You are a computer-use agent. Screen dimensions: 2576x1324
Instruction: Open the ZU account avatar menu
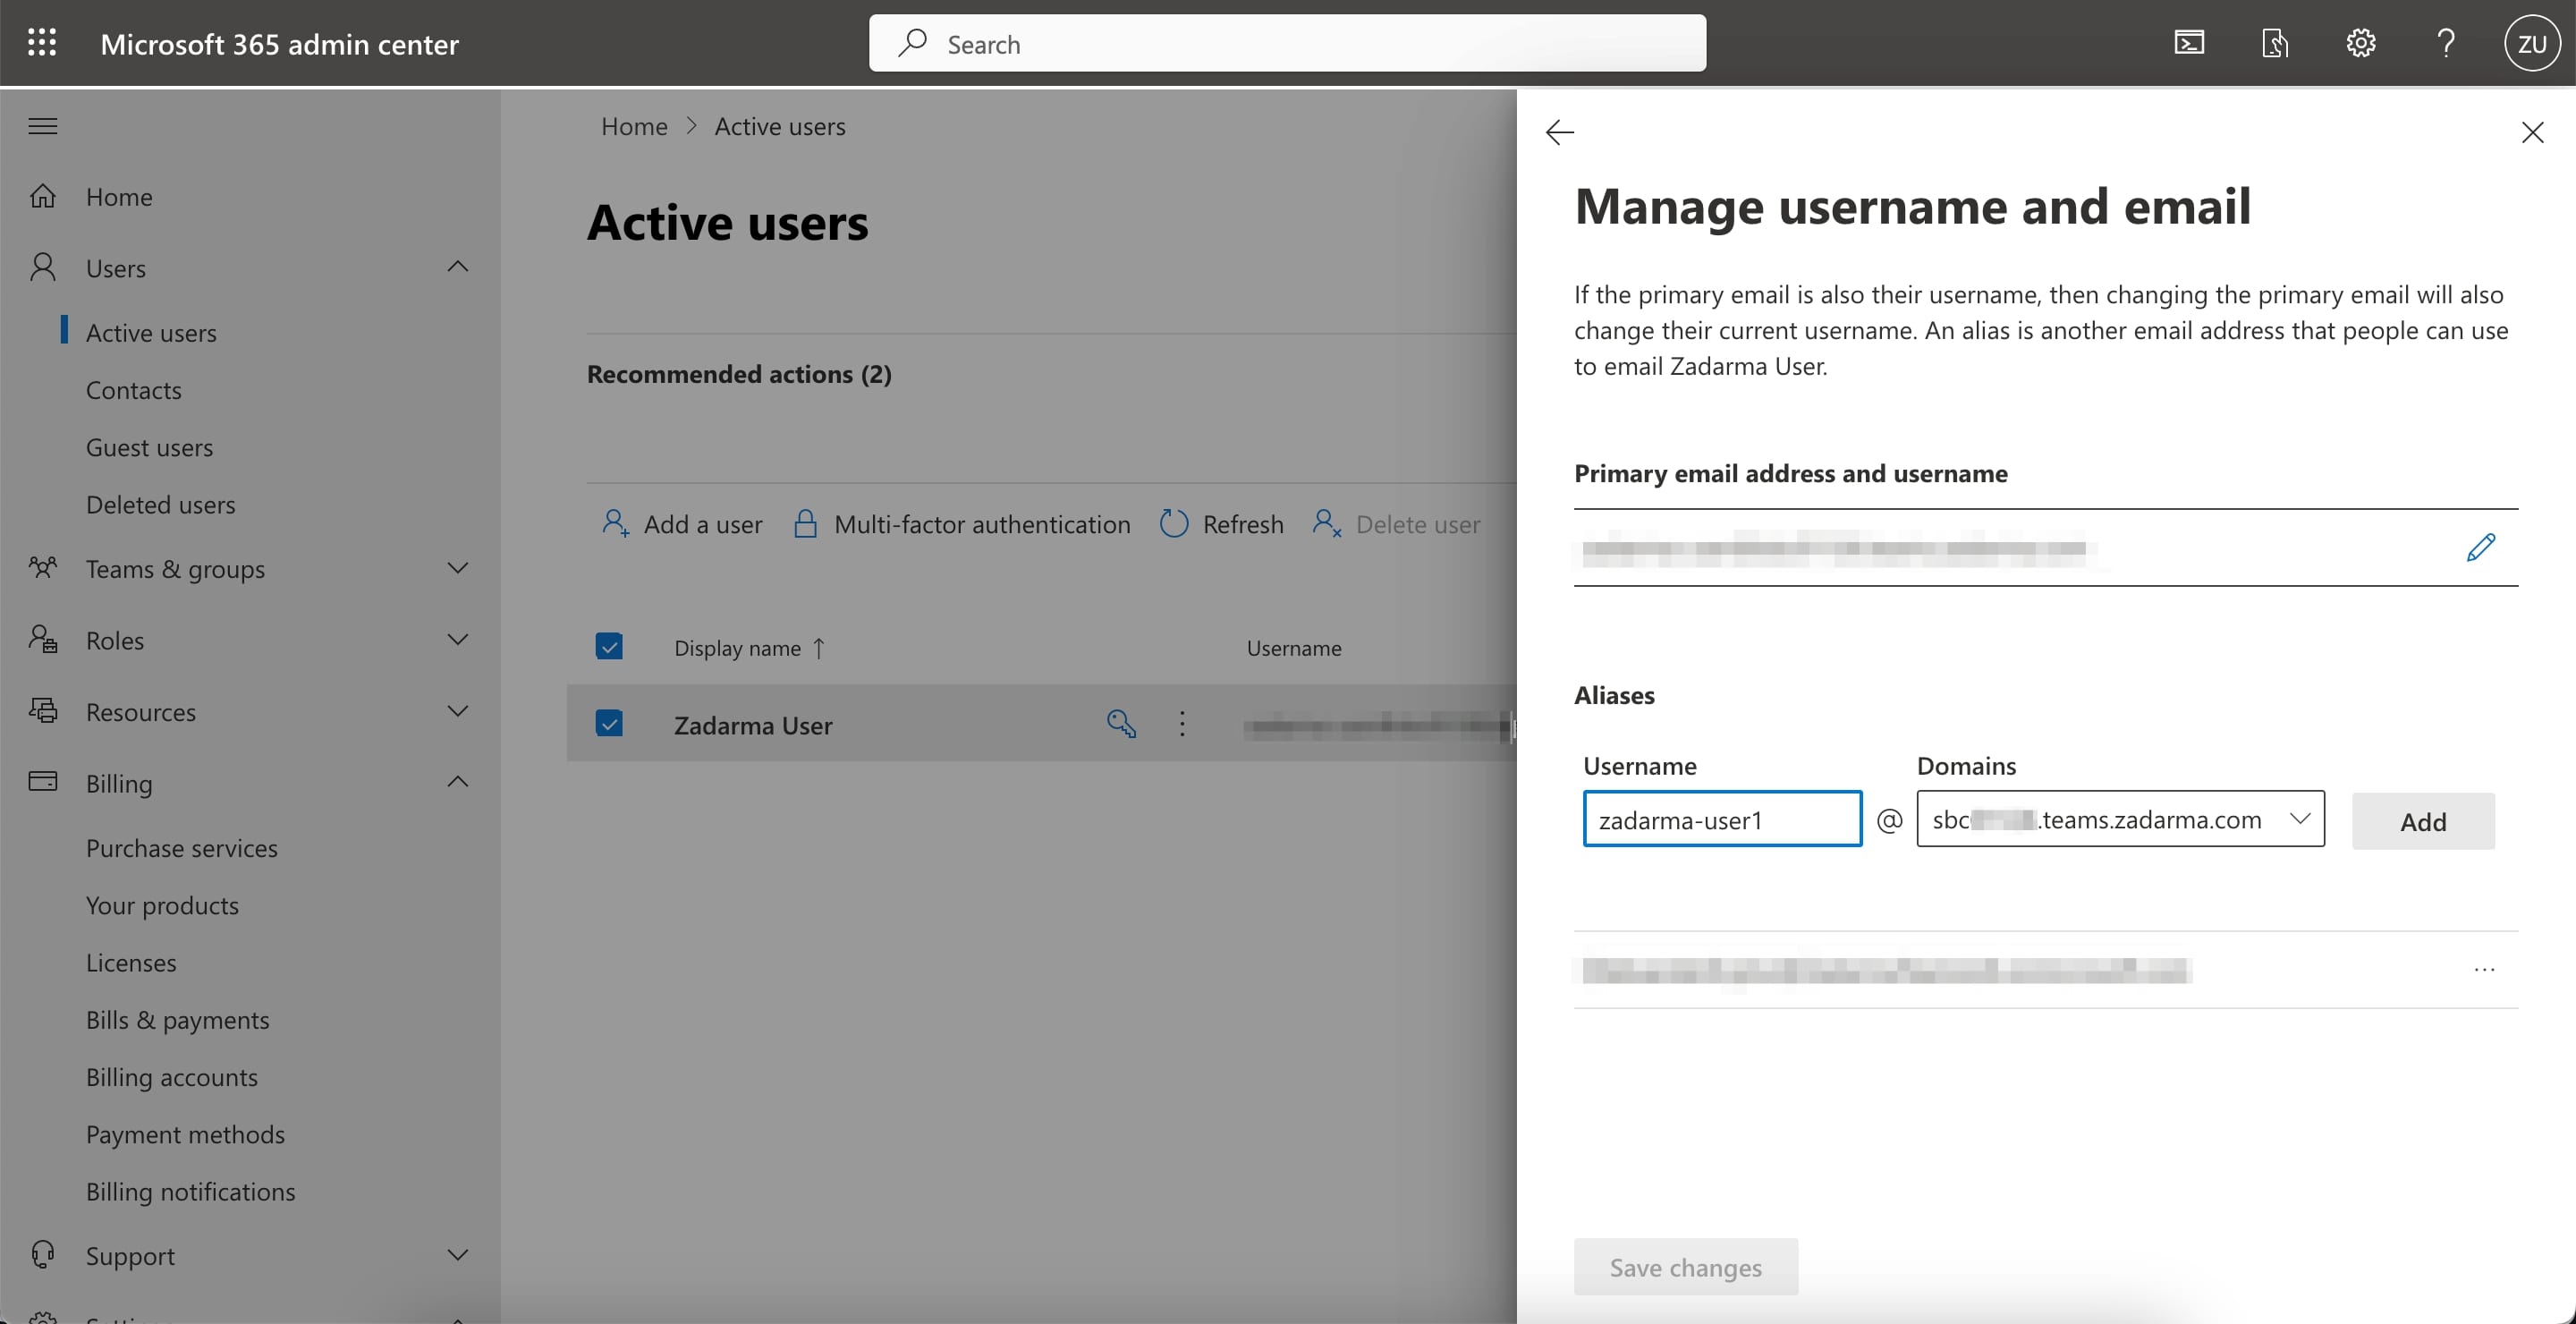coord(2531,43)
